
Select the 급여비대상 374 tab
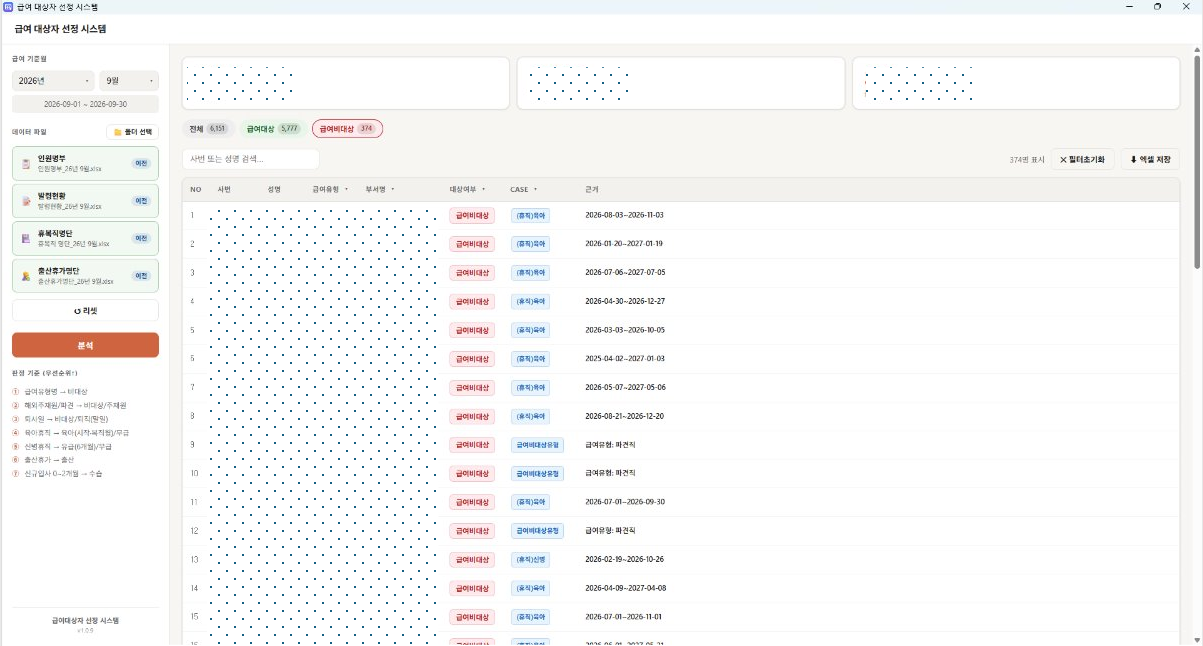[347, 129]
